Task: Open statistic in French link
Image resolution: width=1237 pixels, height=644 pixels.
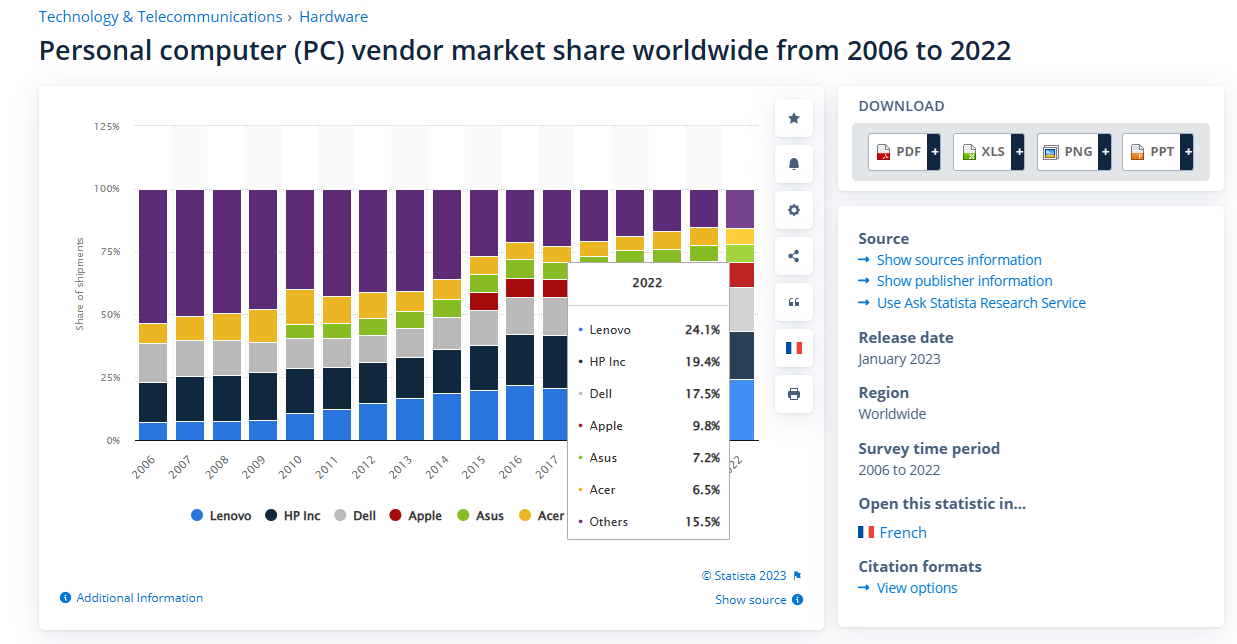Action: (903, 533)
